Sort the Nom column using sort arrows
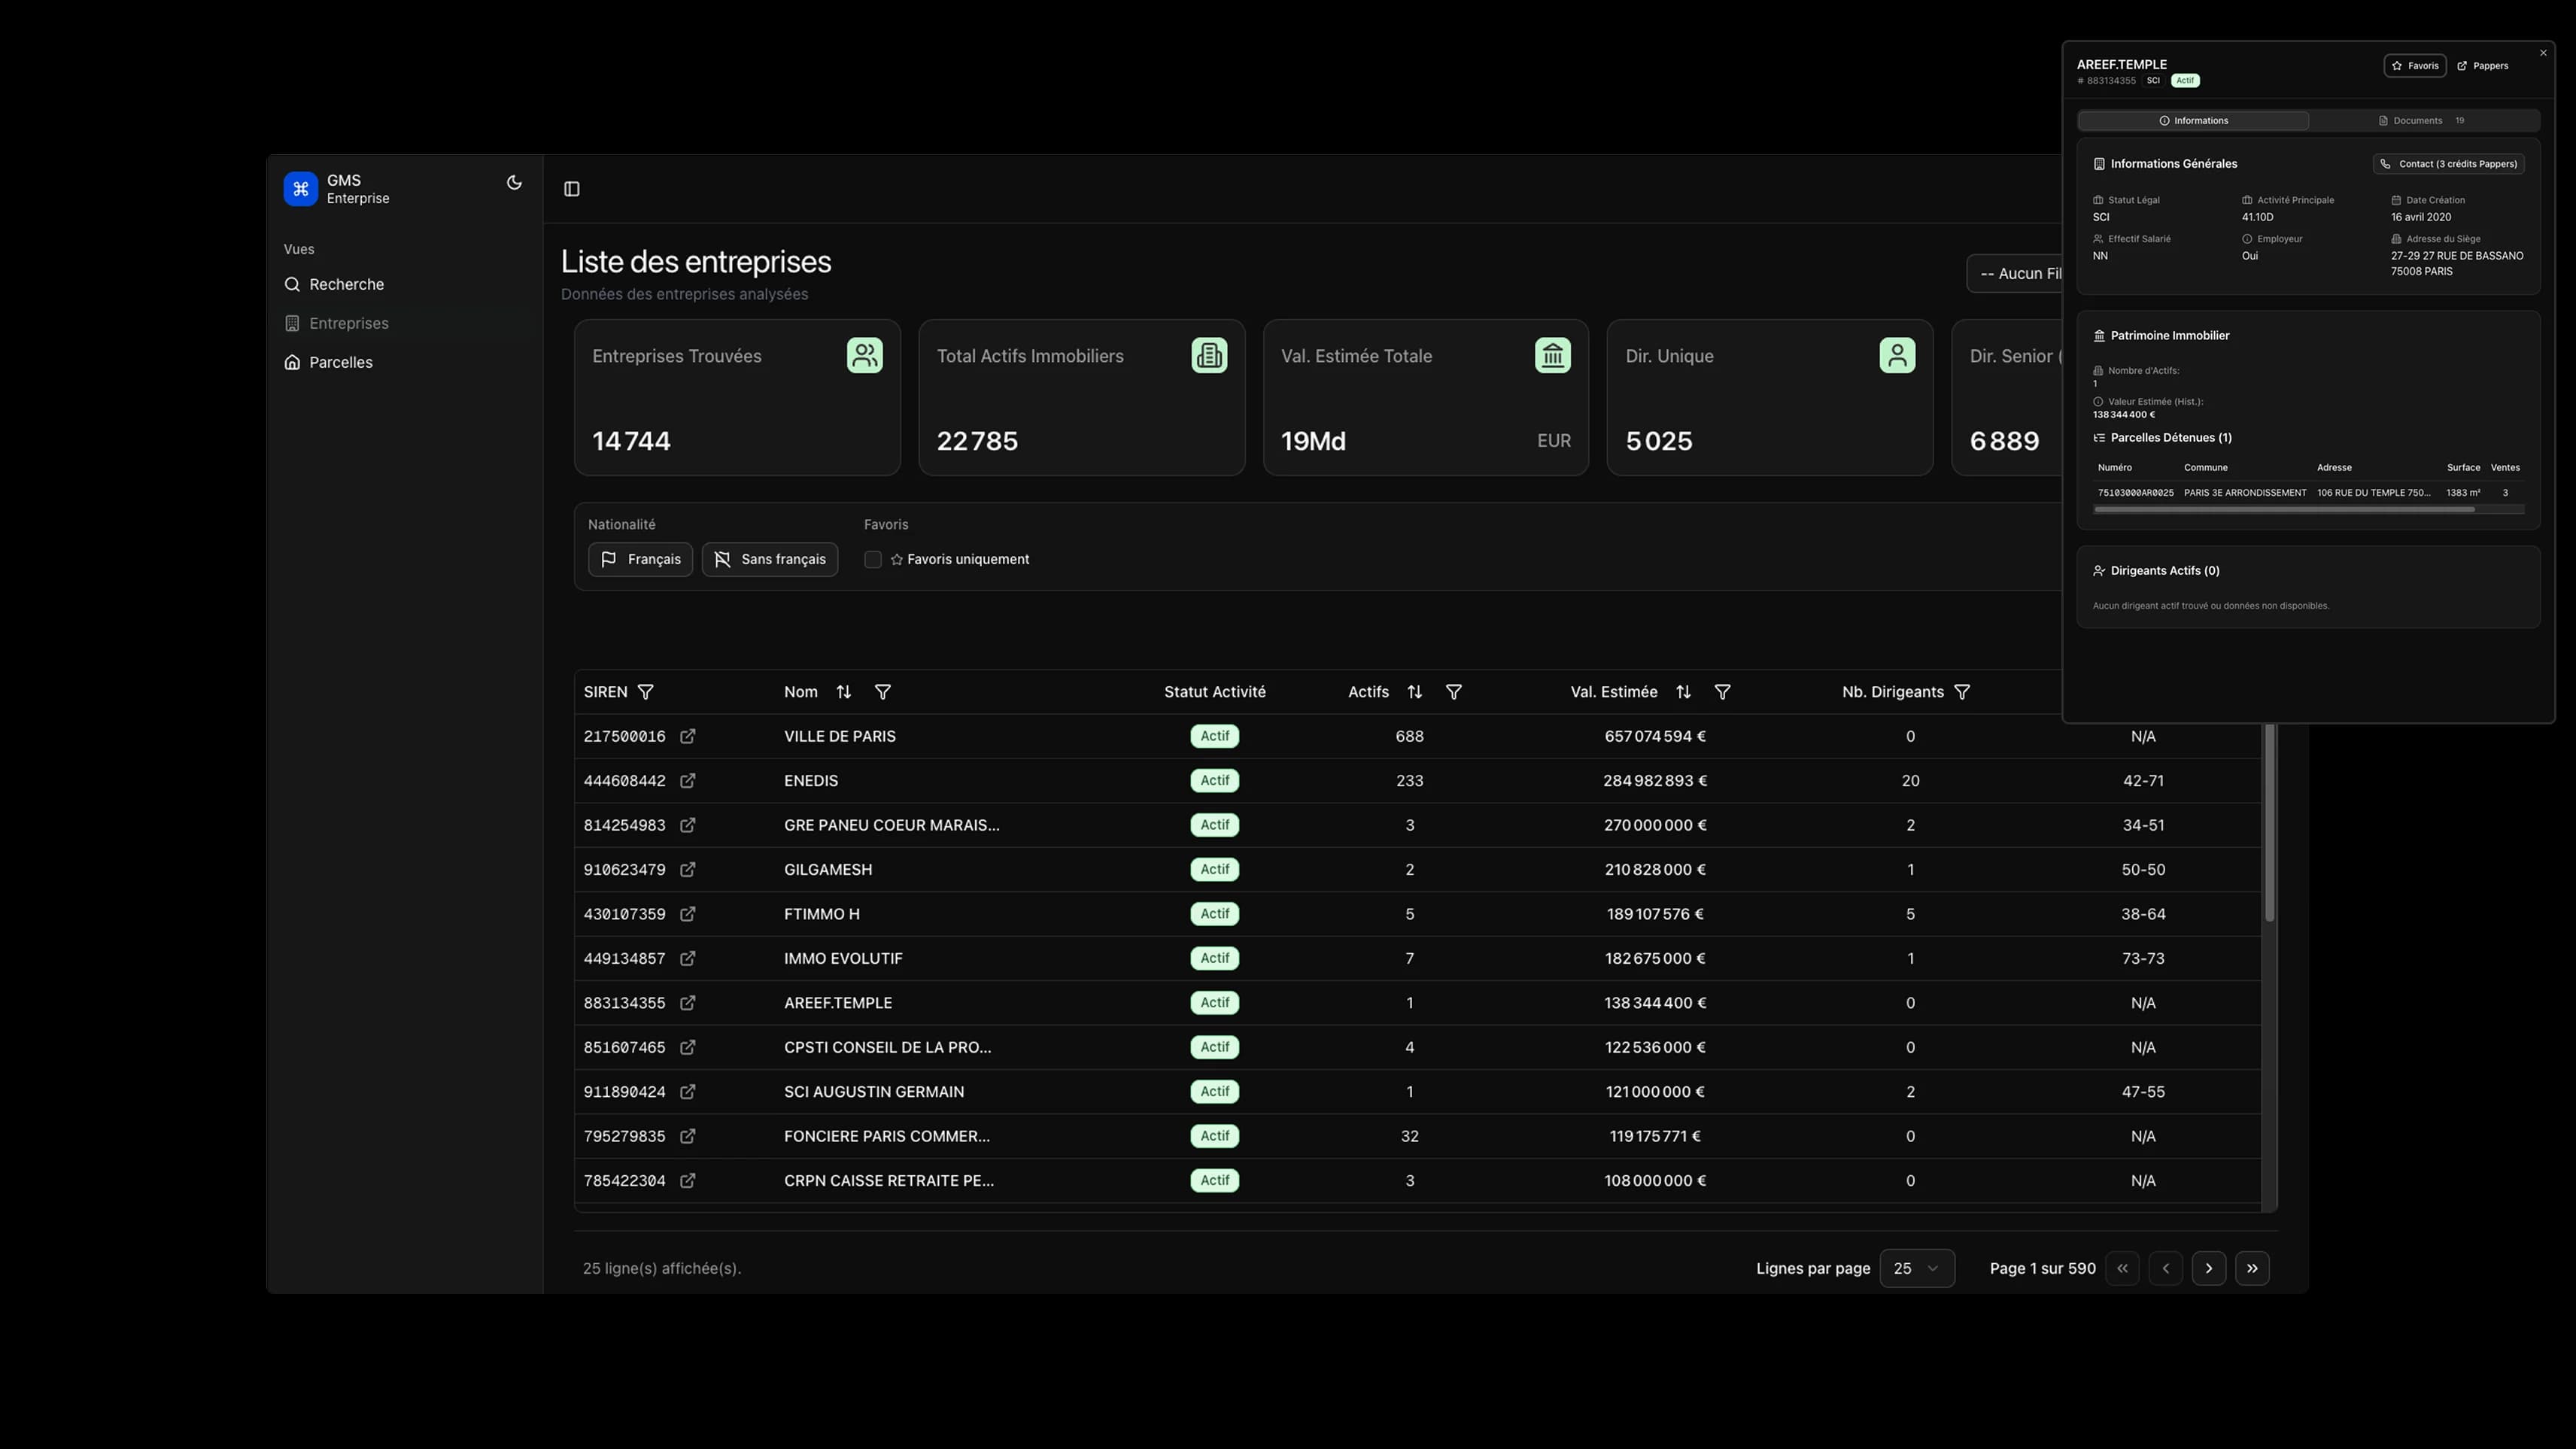The width and height of the screenshot is (2576, 1449). coord(843,691)
